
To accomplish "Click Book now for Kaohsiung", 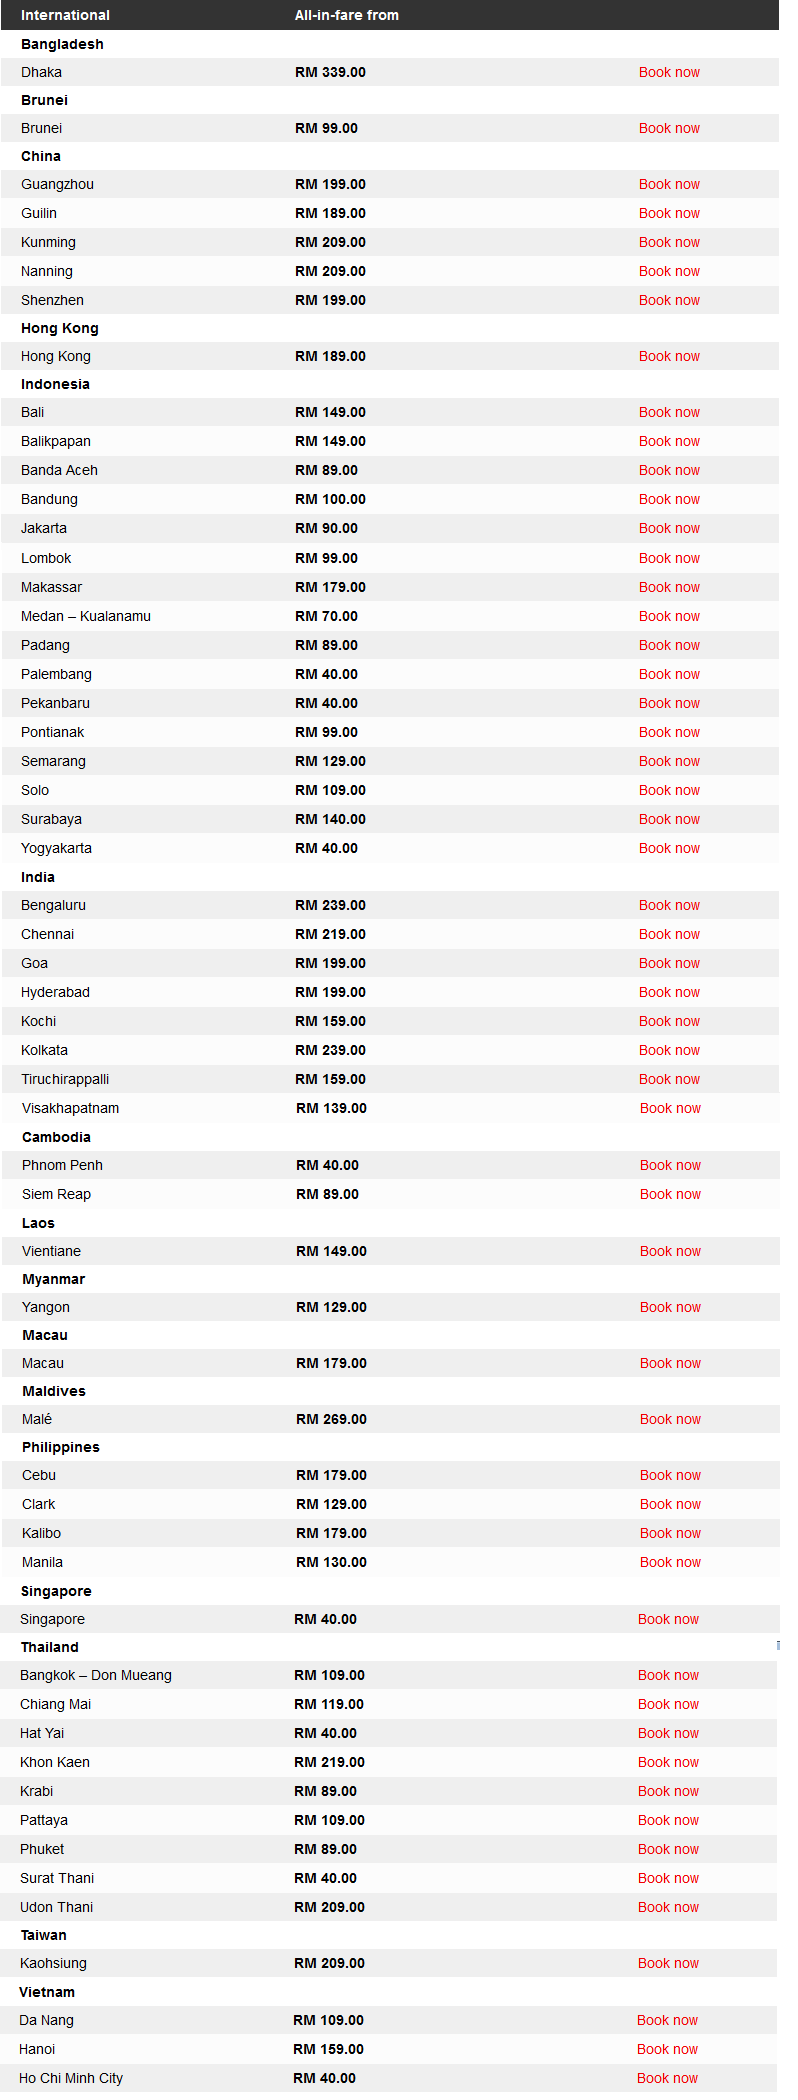I will (x=668, y=1963).
